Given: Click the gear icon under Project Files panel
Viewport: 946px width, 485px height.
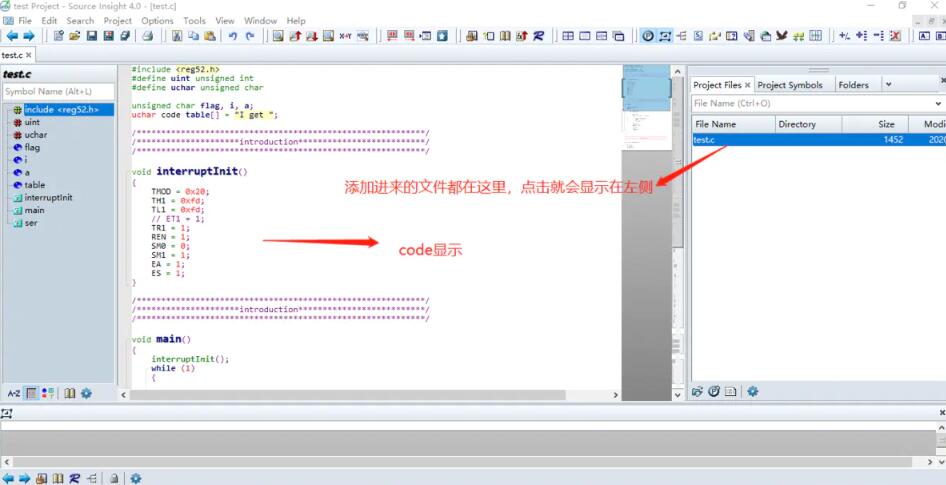Looking at the screenshot, I should 752,391.
